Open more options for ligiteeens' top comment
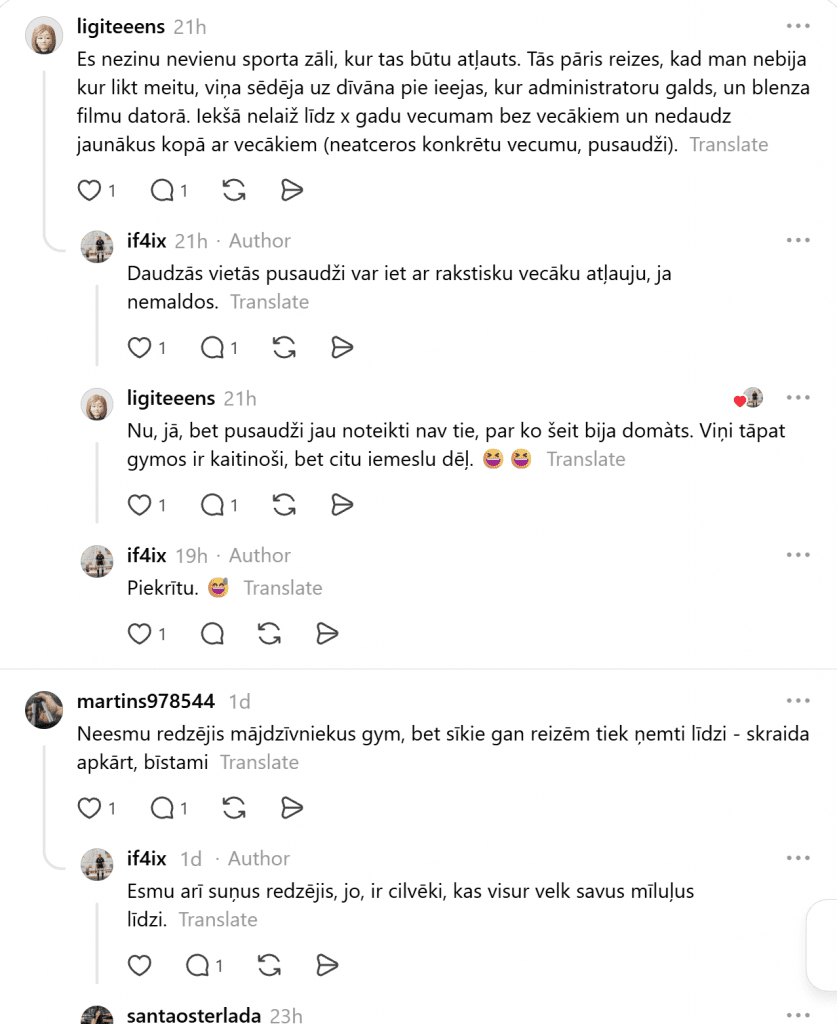The image size is (837, 1024). click(x=798, y=26)
